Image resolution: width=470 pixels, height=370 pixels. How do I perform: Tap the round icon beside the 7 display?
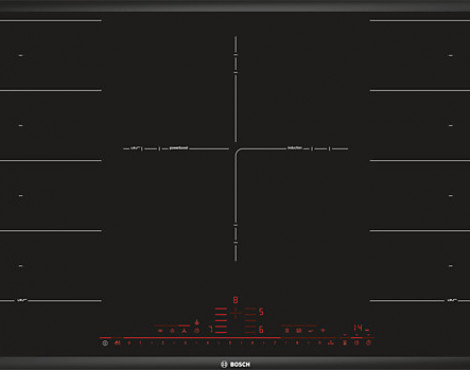point(197,330)
